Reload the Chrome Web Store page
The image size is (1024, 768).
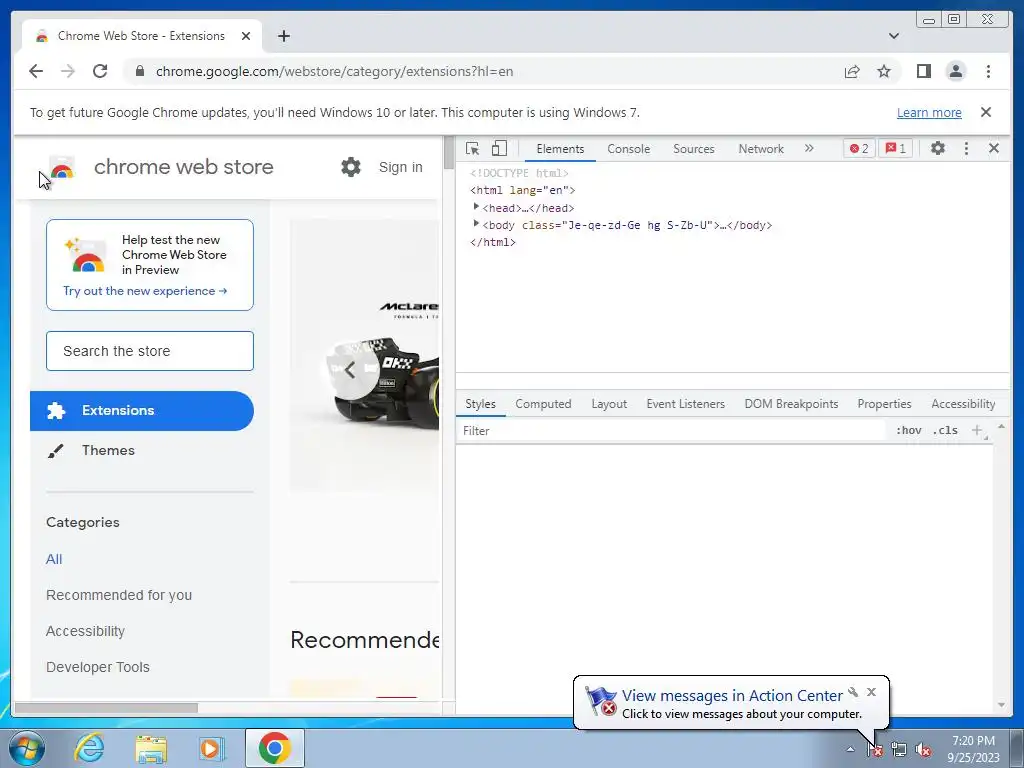[x=100, y=71]
